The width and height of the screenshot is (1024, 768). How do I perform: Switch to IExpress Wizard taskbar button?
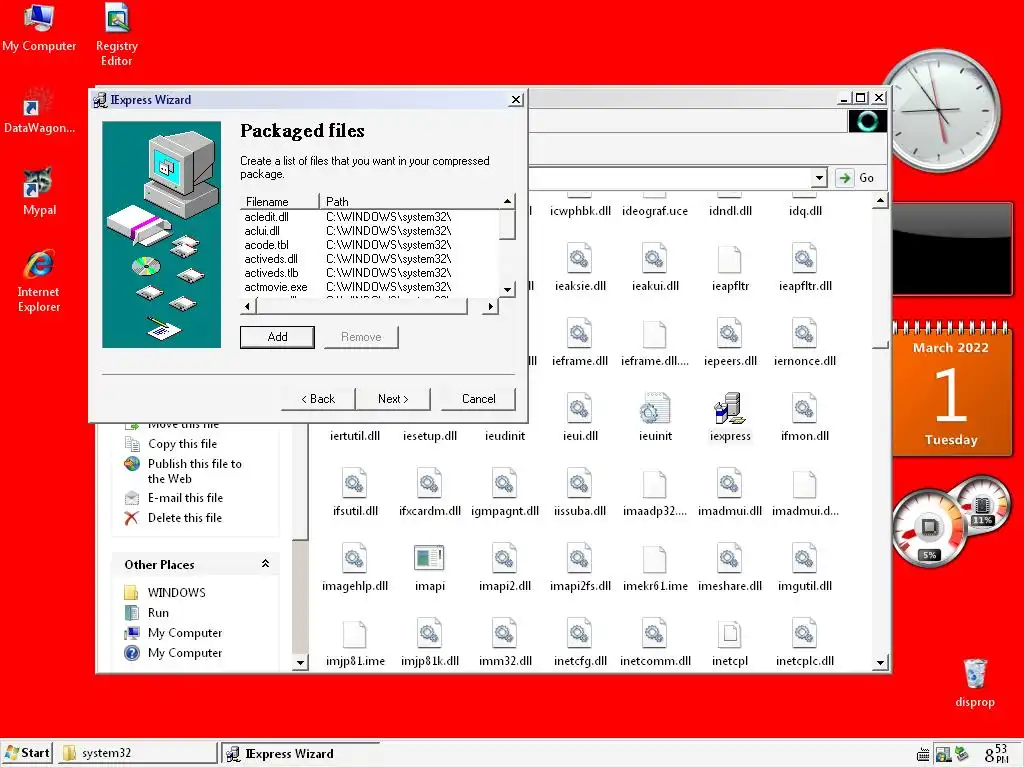pos(300,754)
